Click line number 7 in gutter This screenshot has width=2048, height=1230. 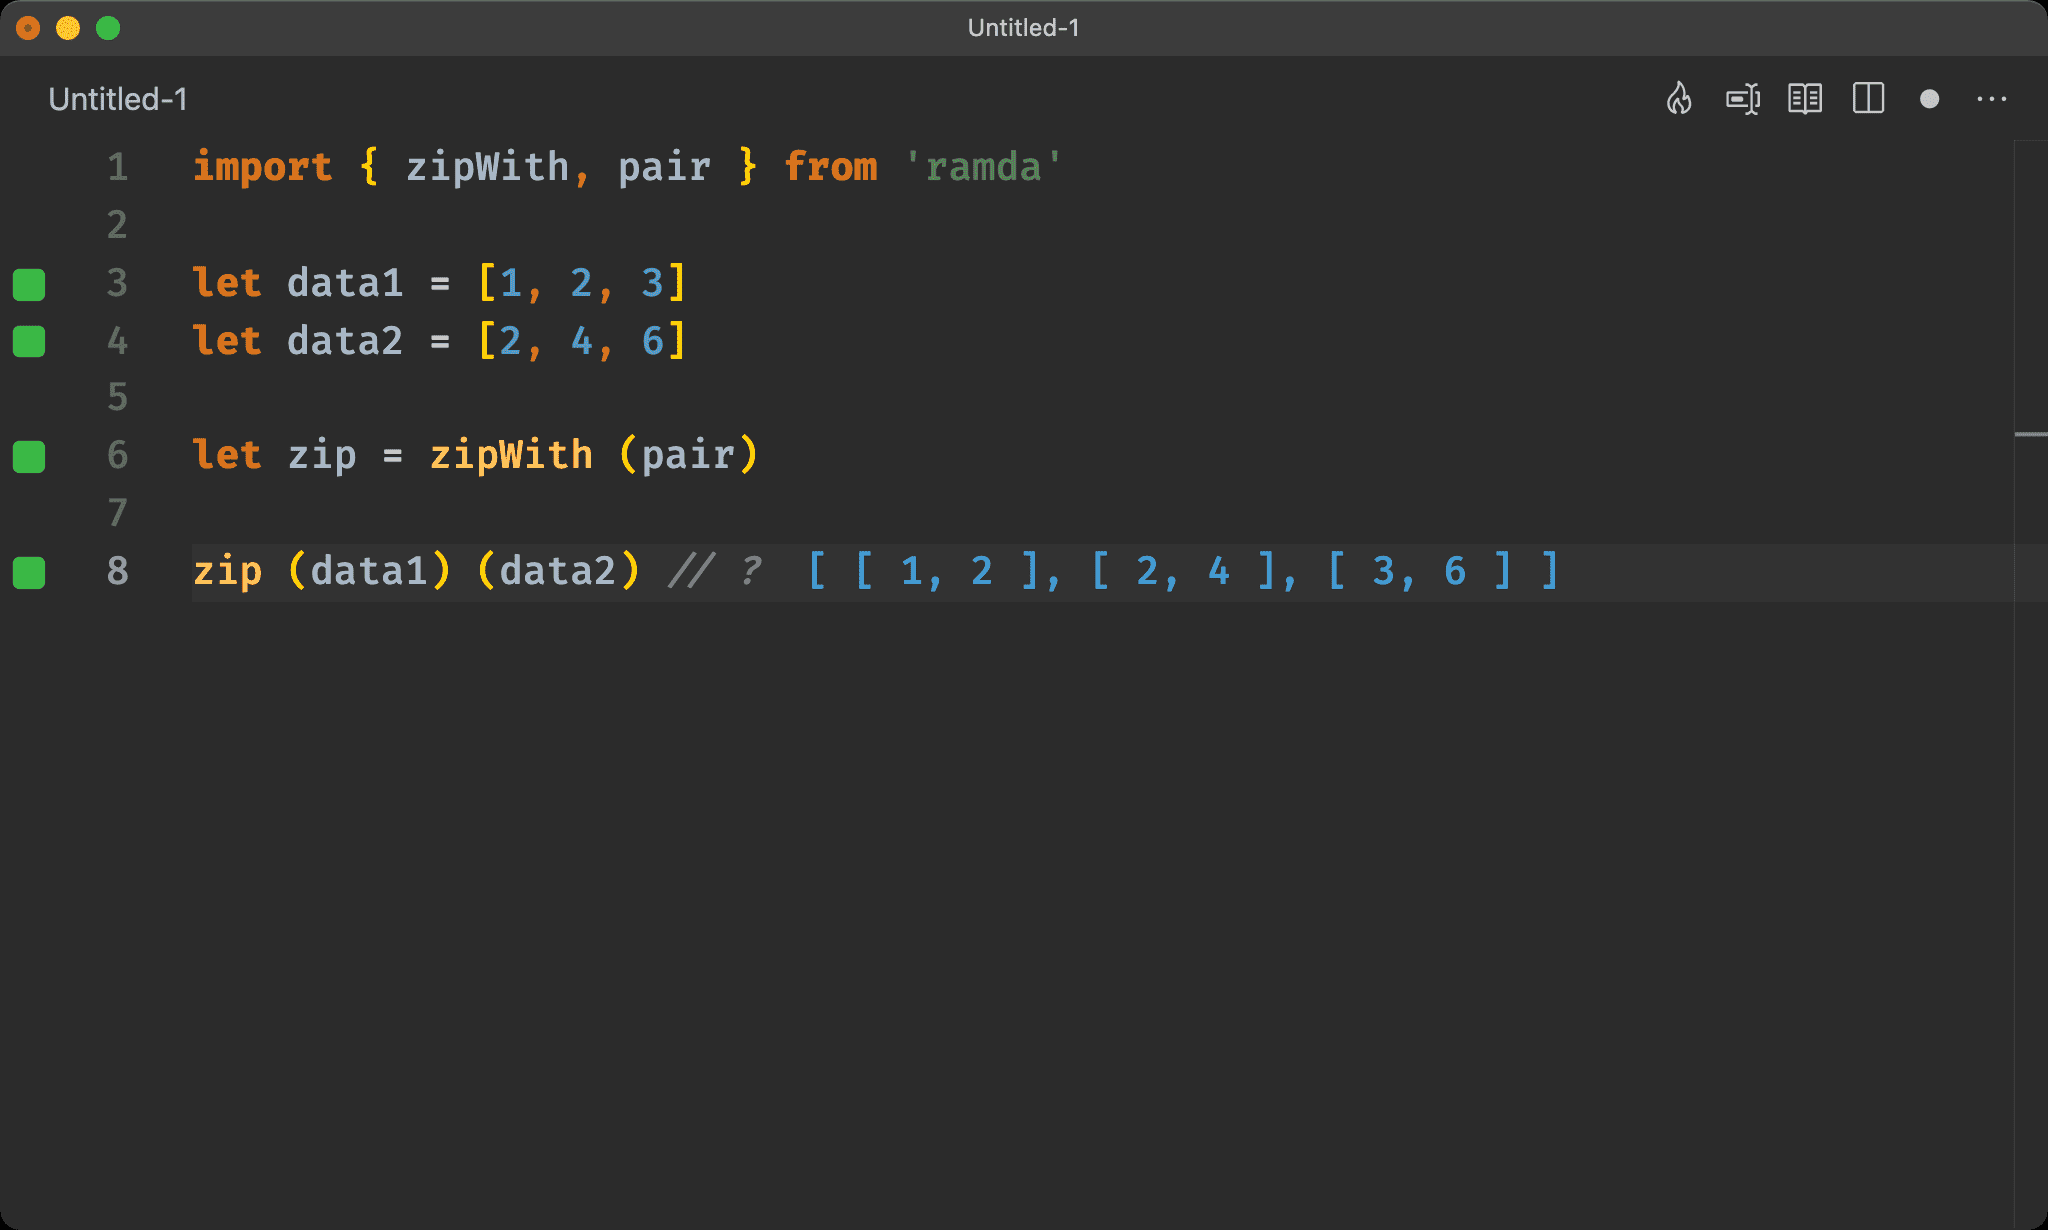[118, 513]
